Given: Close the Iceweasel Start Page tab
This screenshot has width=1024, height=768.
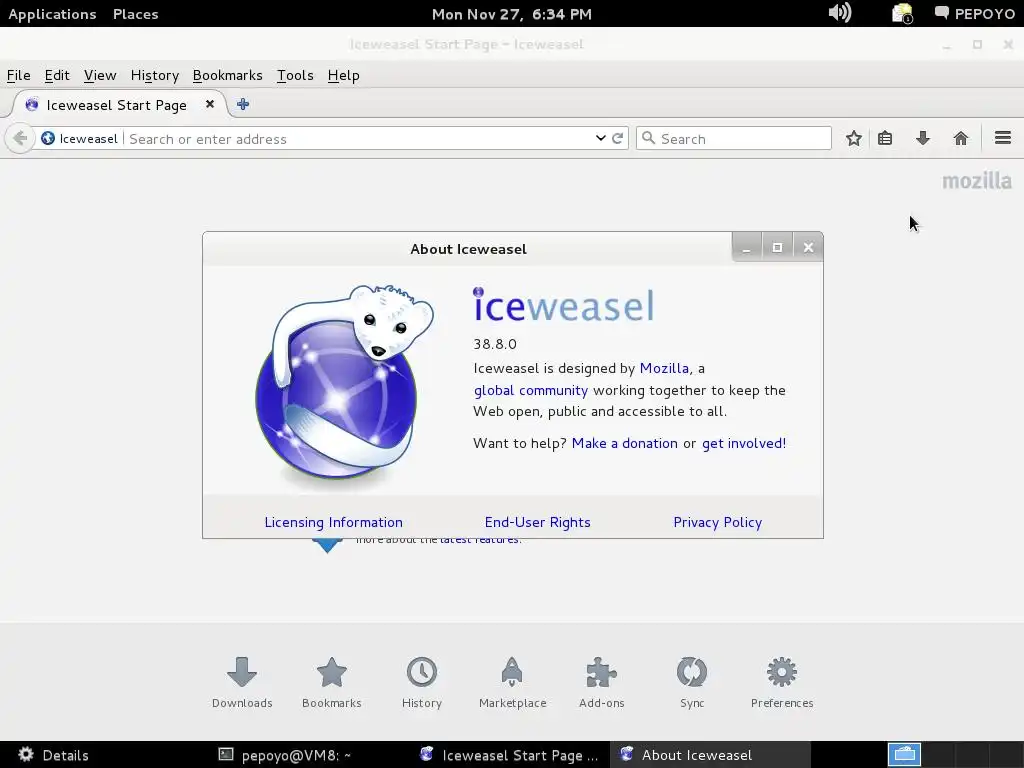Looking at the screenshot, I should (x=210, y=104).
